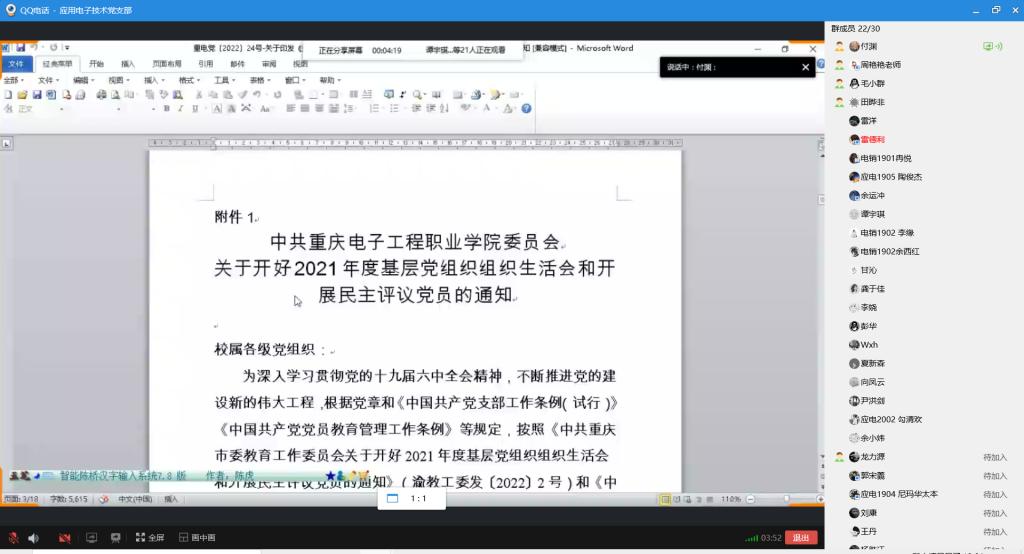The height and width of the screenshot is (554, 1024).
Task: Click the Italic formatting icon
Action: click(x=180, y=108)
